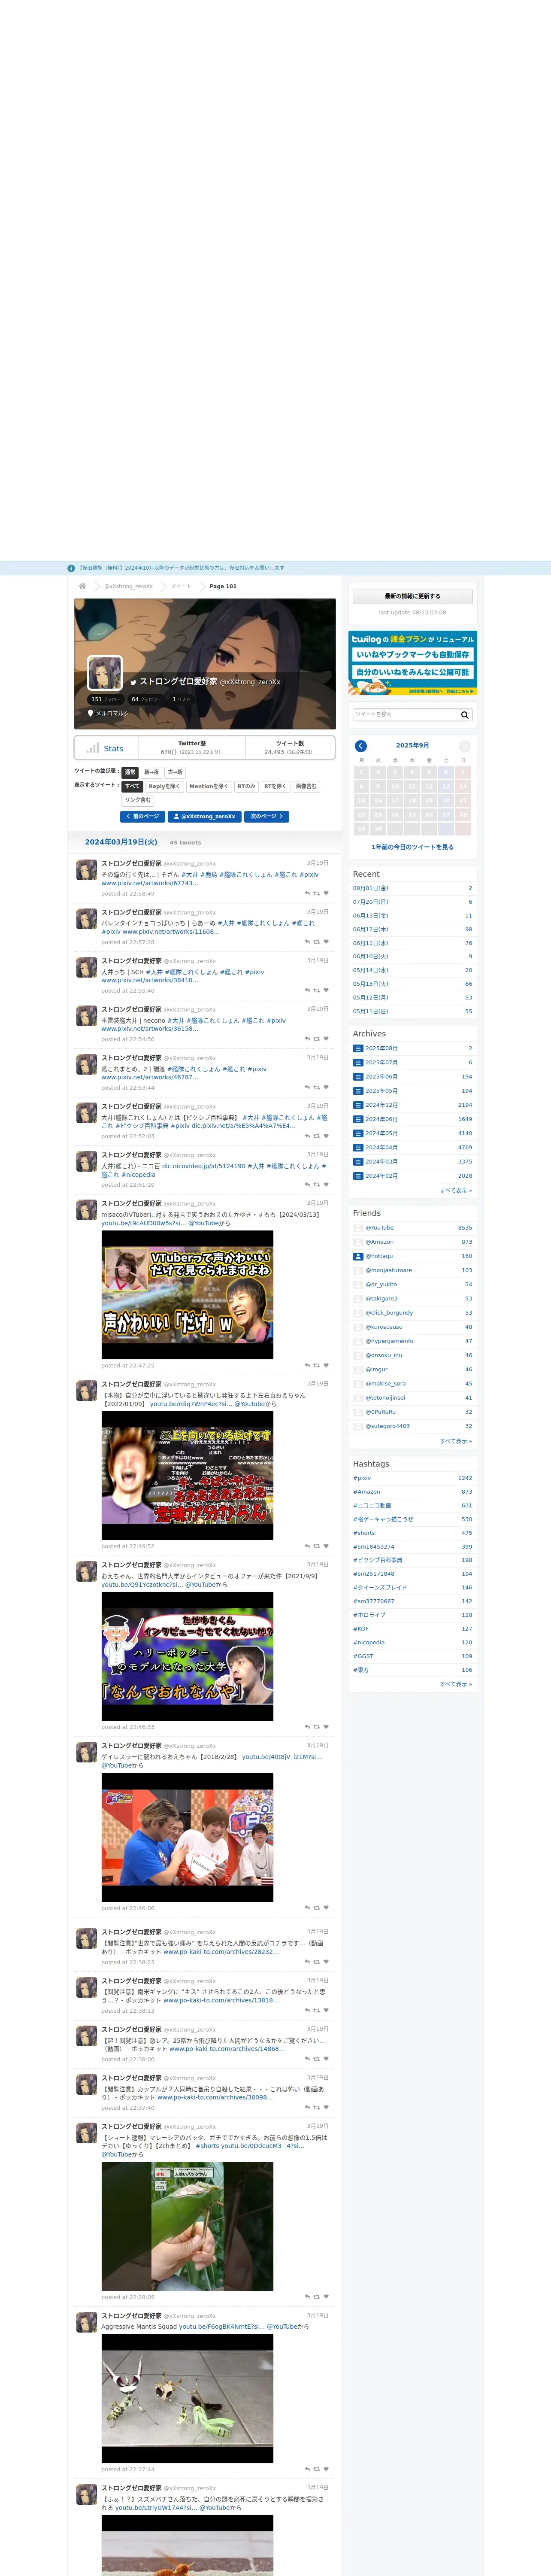The width and height of the screenshot is (551, 2576).
Task: Click the twilog 課金プラン banner
Action: click(412, 663)
